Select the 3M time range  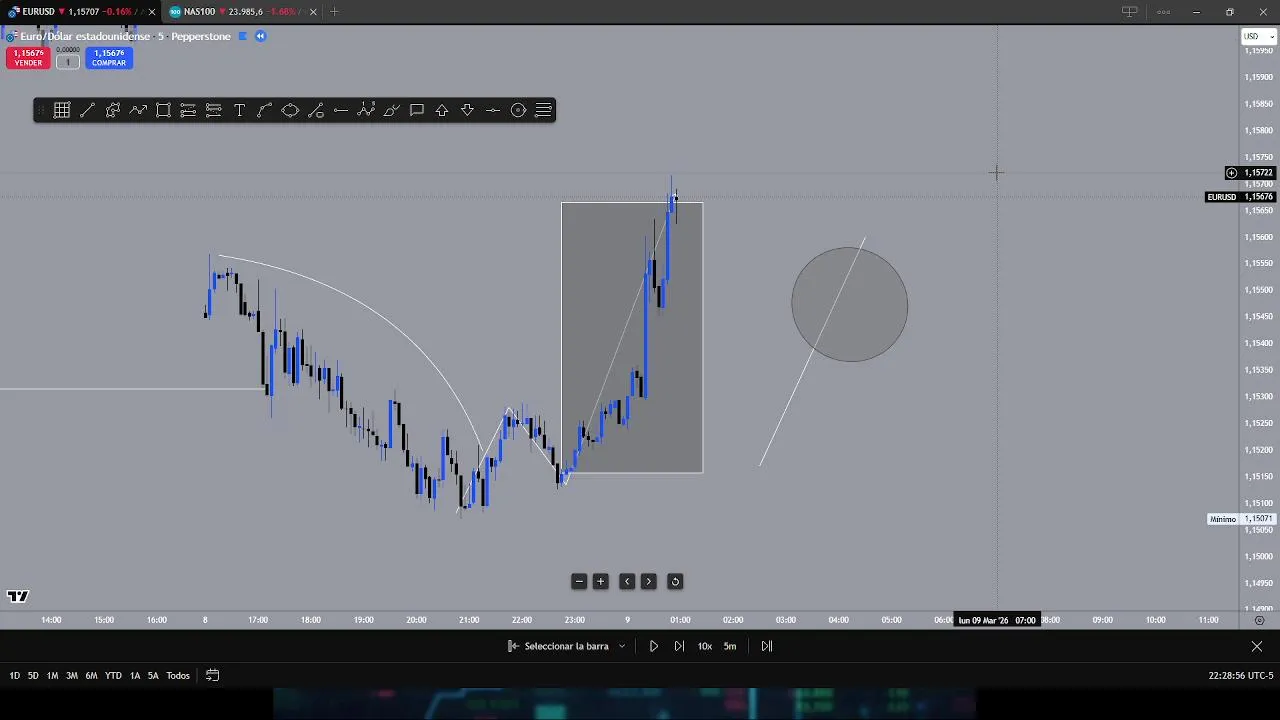(72, 675)
